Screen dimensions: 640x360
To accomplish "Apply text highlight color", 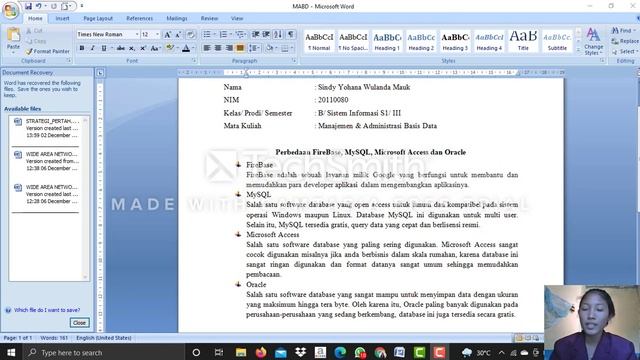I will pyautogui.click(x=169, y=48).
